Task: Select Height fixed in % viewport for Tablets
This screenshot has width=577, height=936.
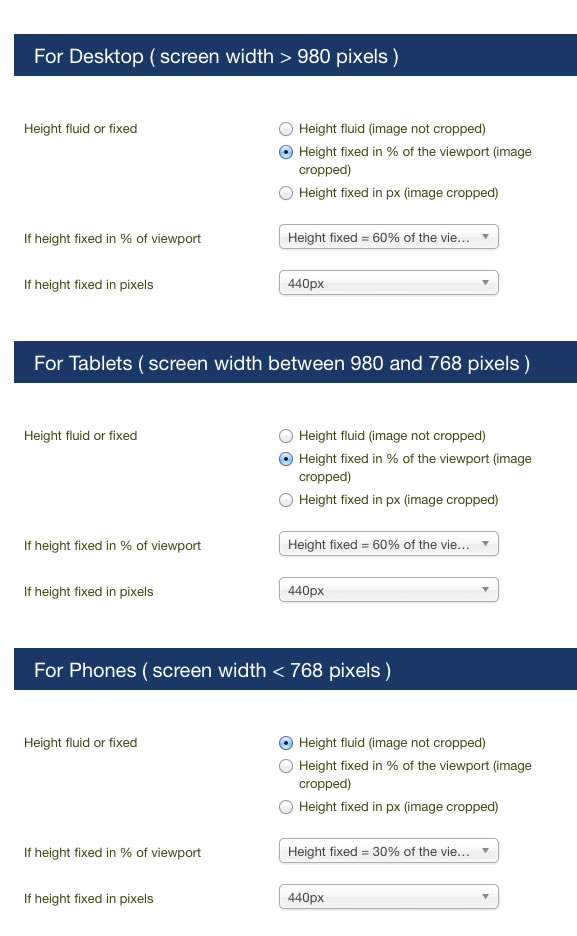Action: pyautogui.click(x=286, y=459)
